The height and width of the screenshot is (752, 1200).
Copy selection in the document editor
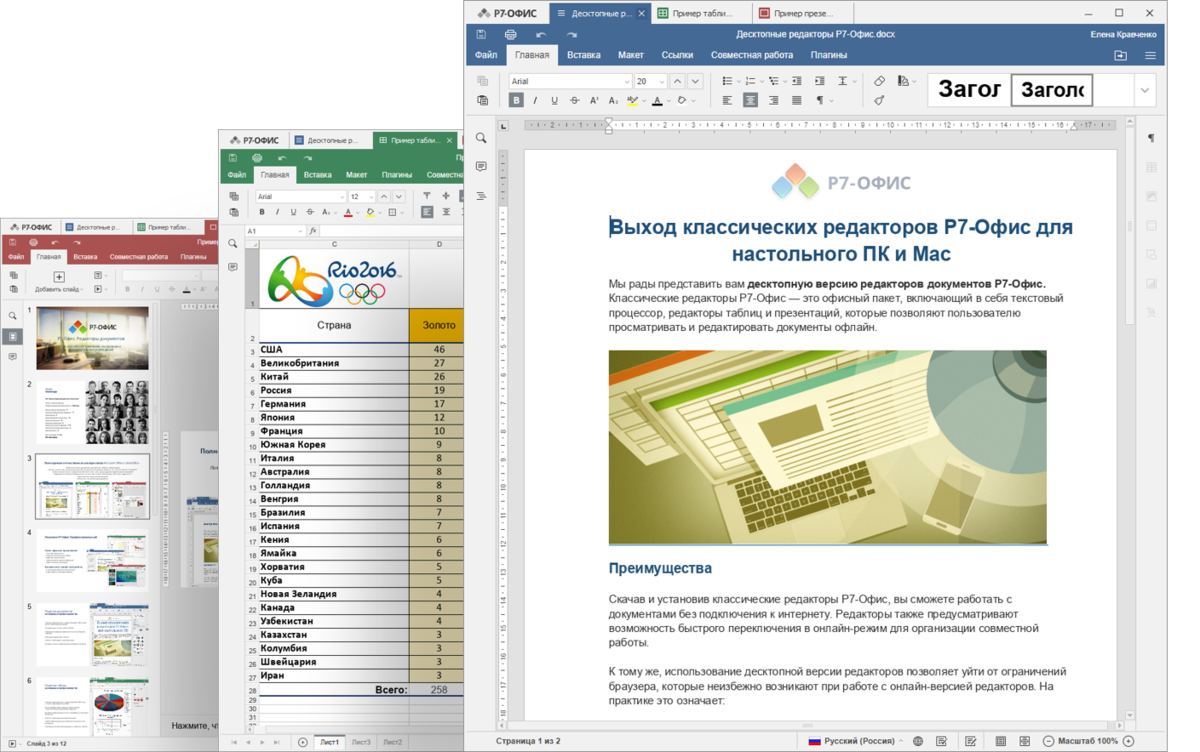(x=482, y=81)
